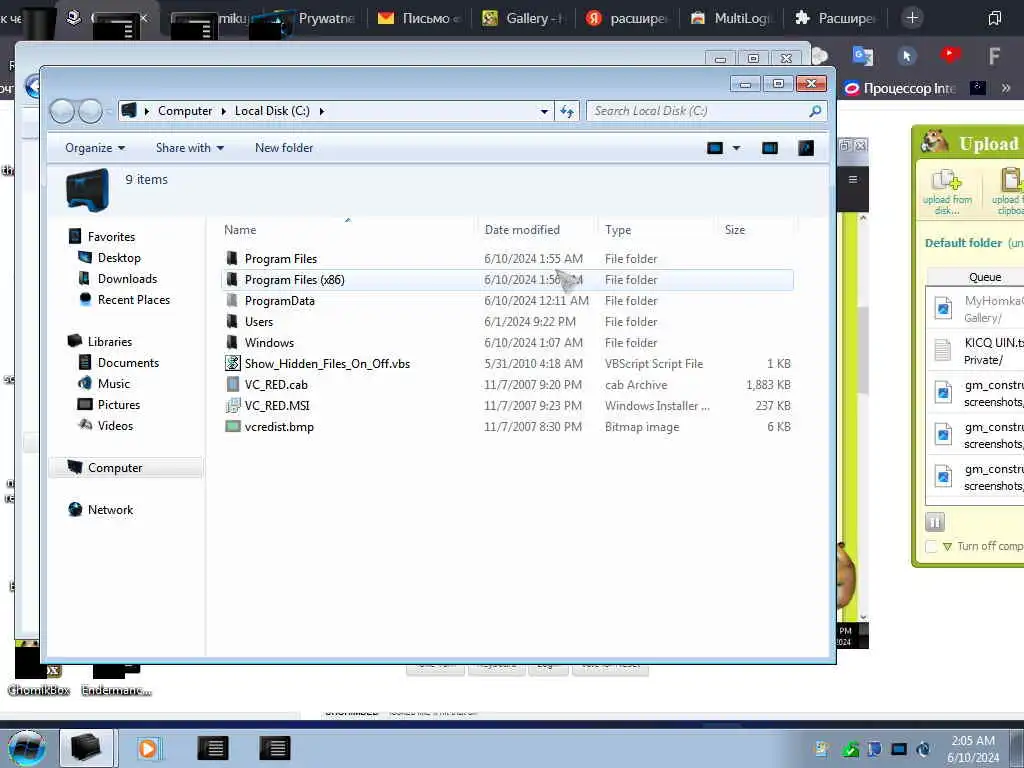Select Network in navigation pane
The width and height of the screenshot is (1024, 768).
(x=110, y=509)
